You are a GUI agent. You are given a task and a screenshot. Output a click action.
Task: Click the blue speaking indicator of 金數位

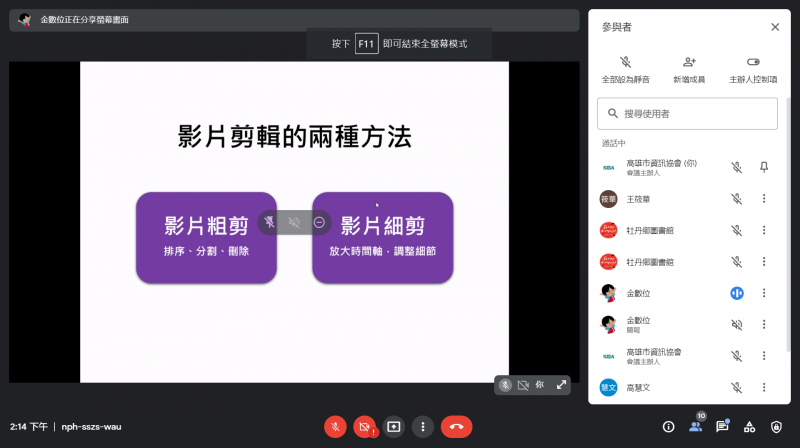[737, 293]
